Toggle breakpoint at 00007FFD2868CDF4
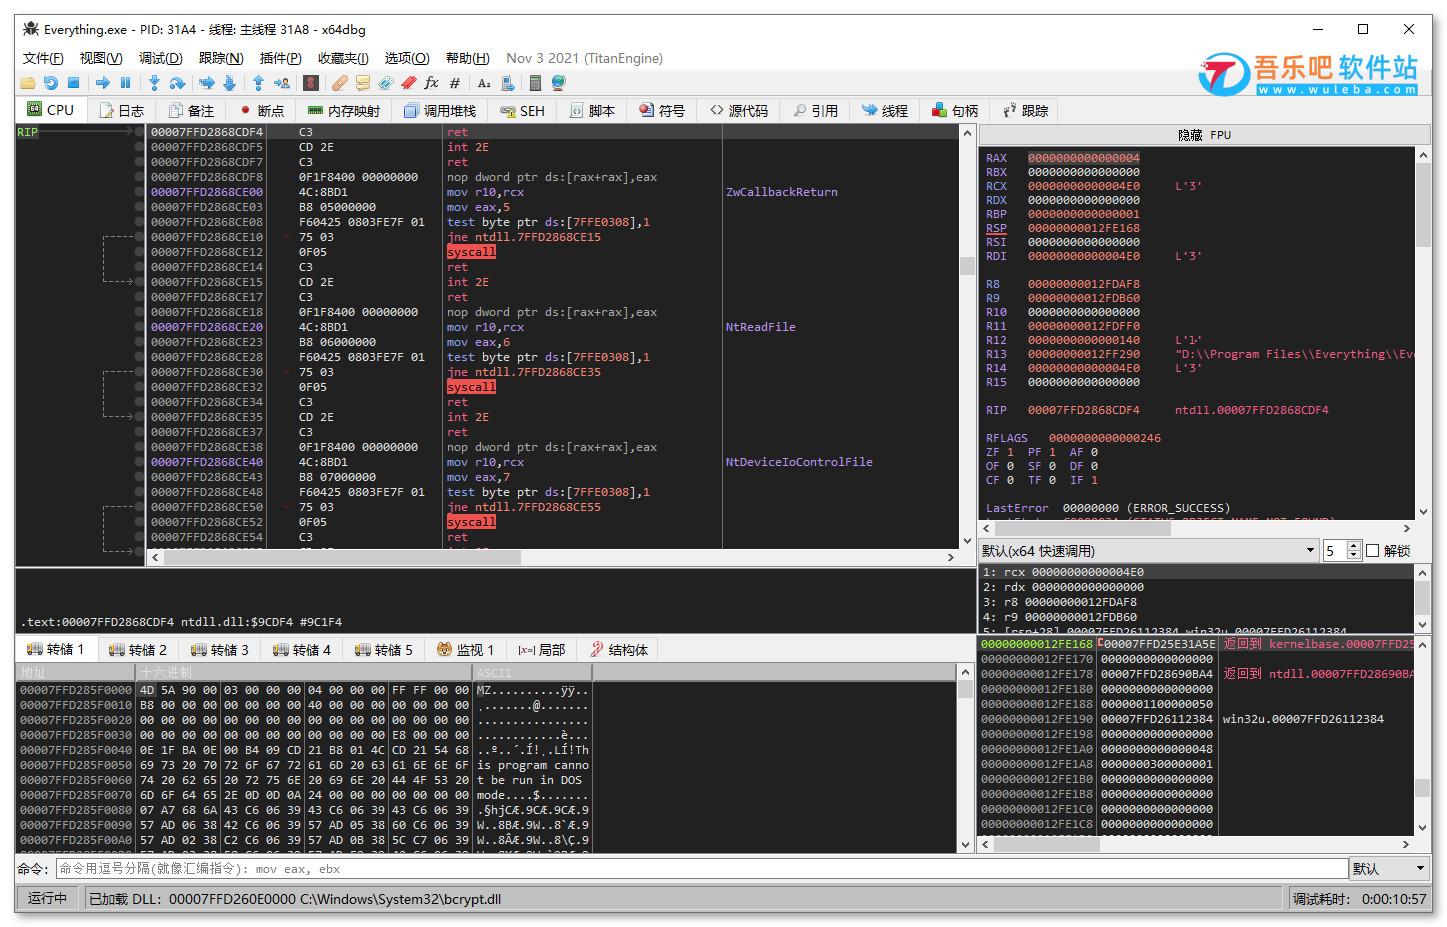 click(x=139, y=132)
